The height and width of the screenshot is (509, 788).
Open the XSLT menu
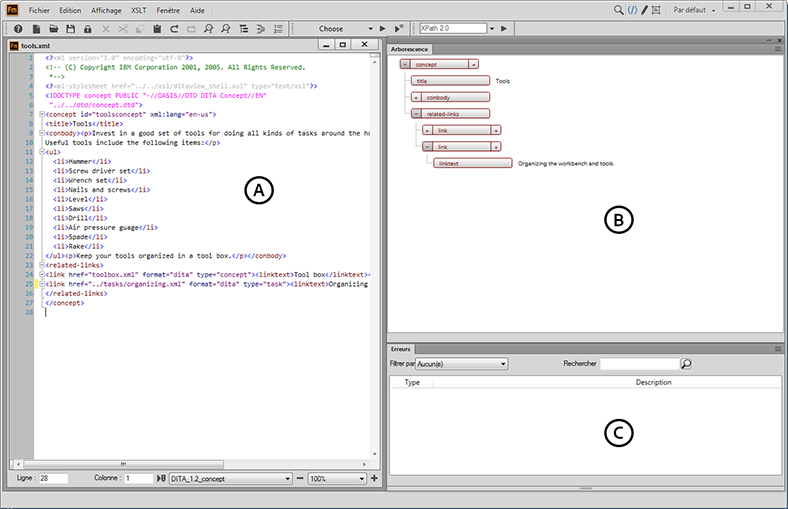tap(138, 9)
